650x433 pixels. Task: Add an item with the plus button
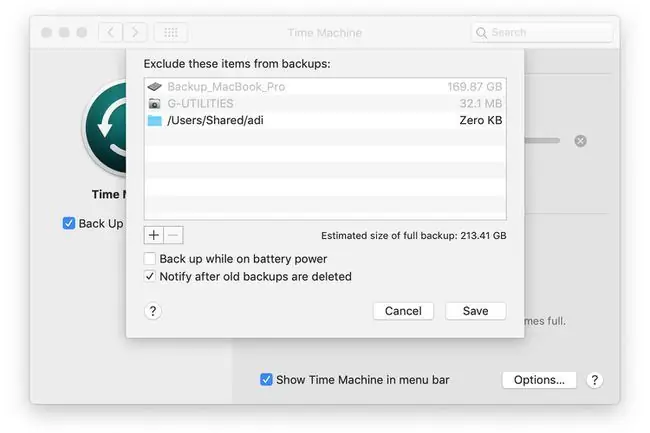click(154, 235)
